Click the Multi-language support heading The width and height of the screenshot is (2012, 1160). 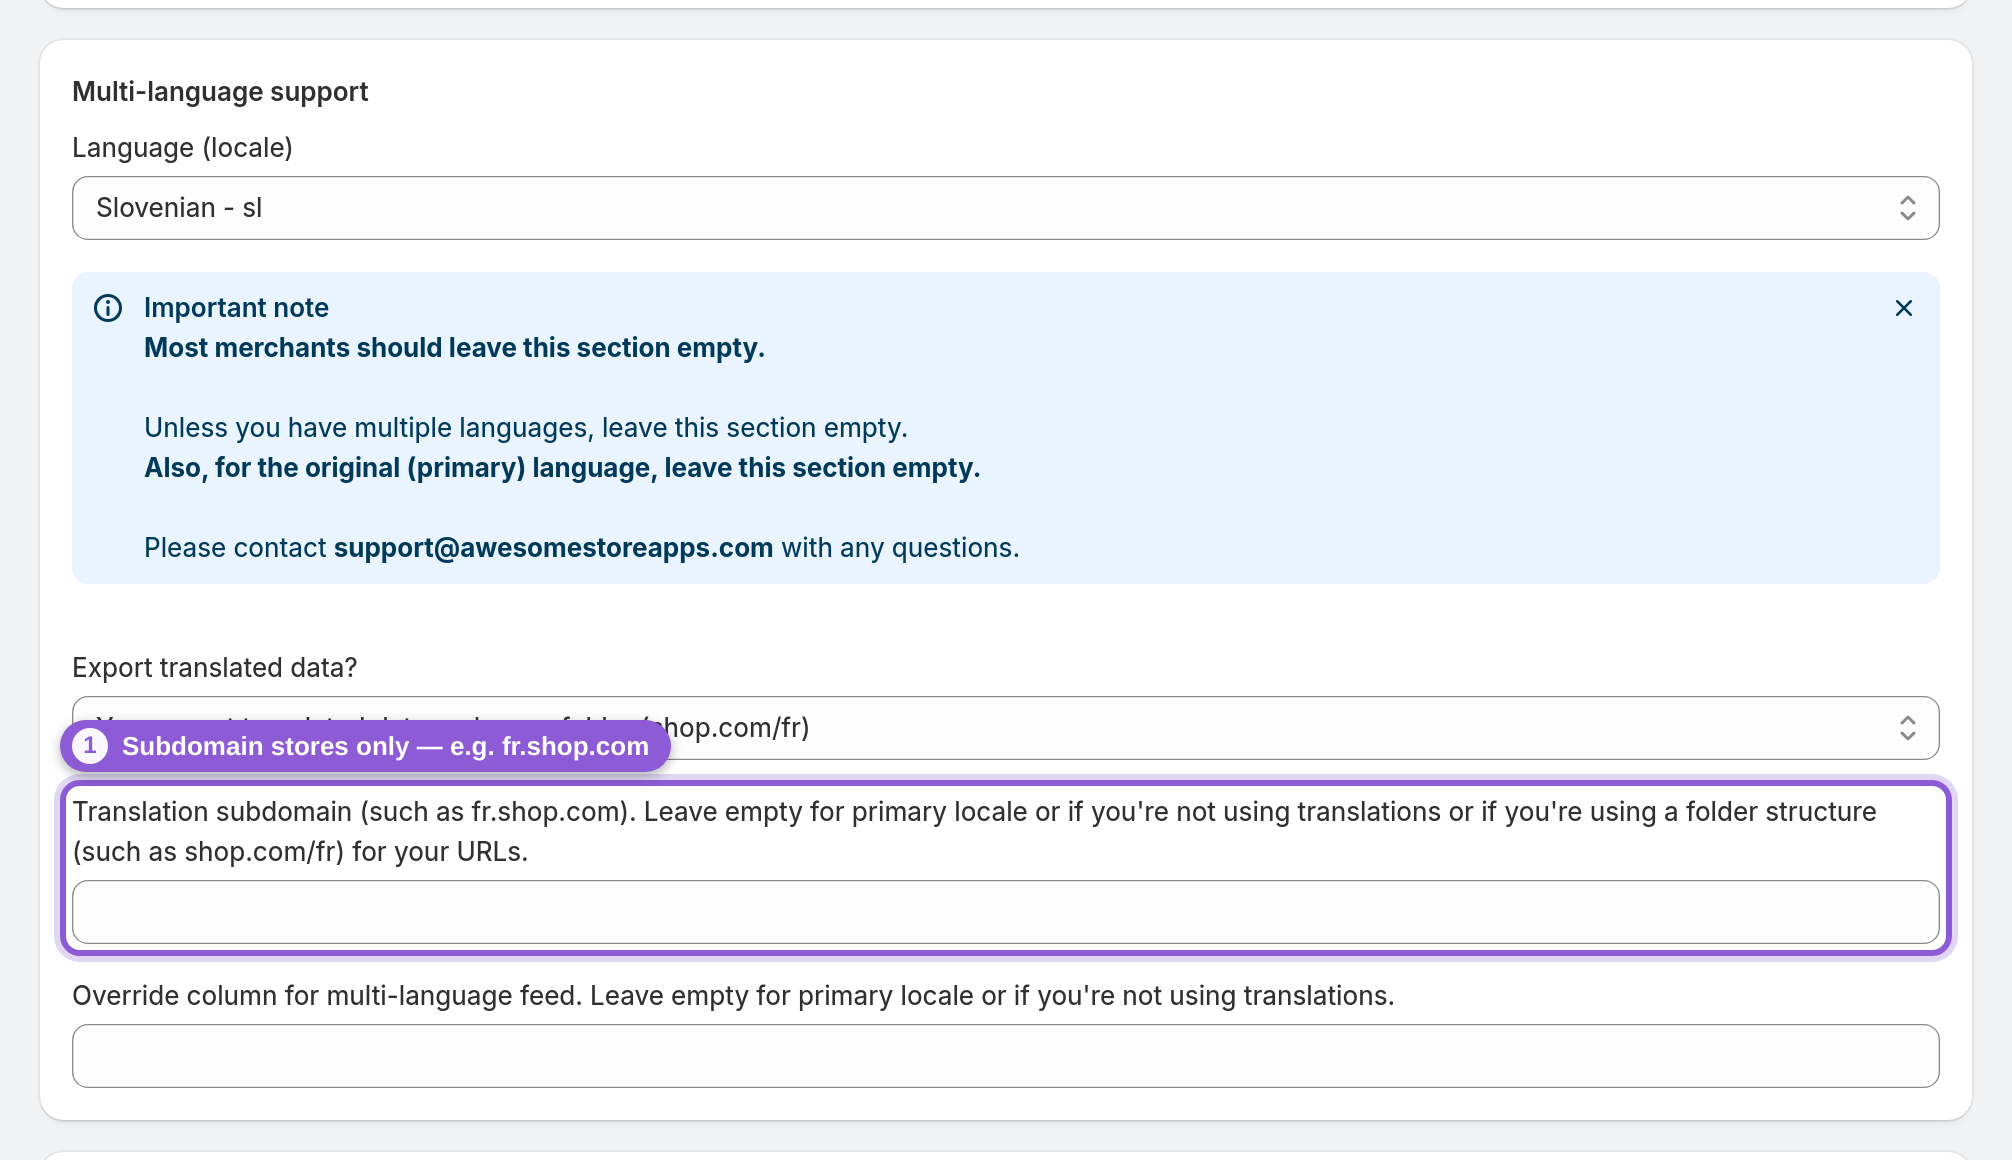(220, 92)
